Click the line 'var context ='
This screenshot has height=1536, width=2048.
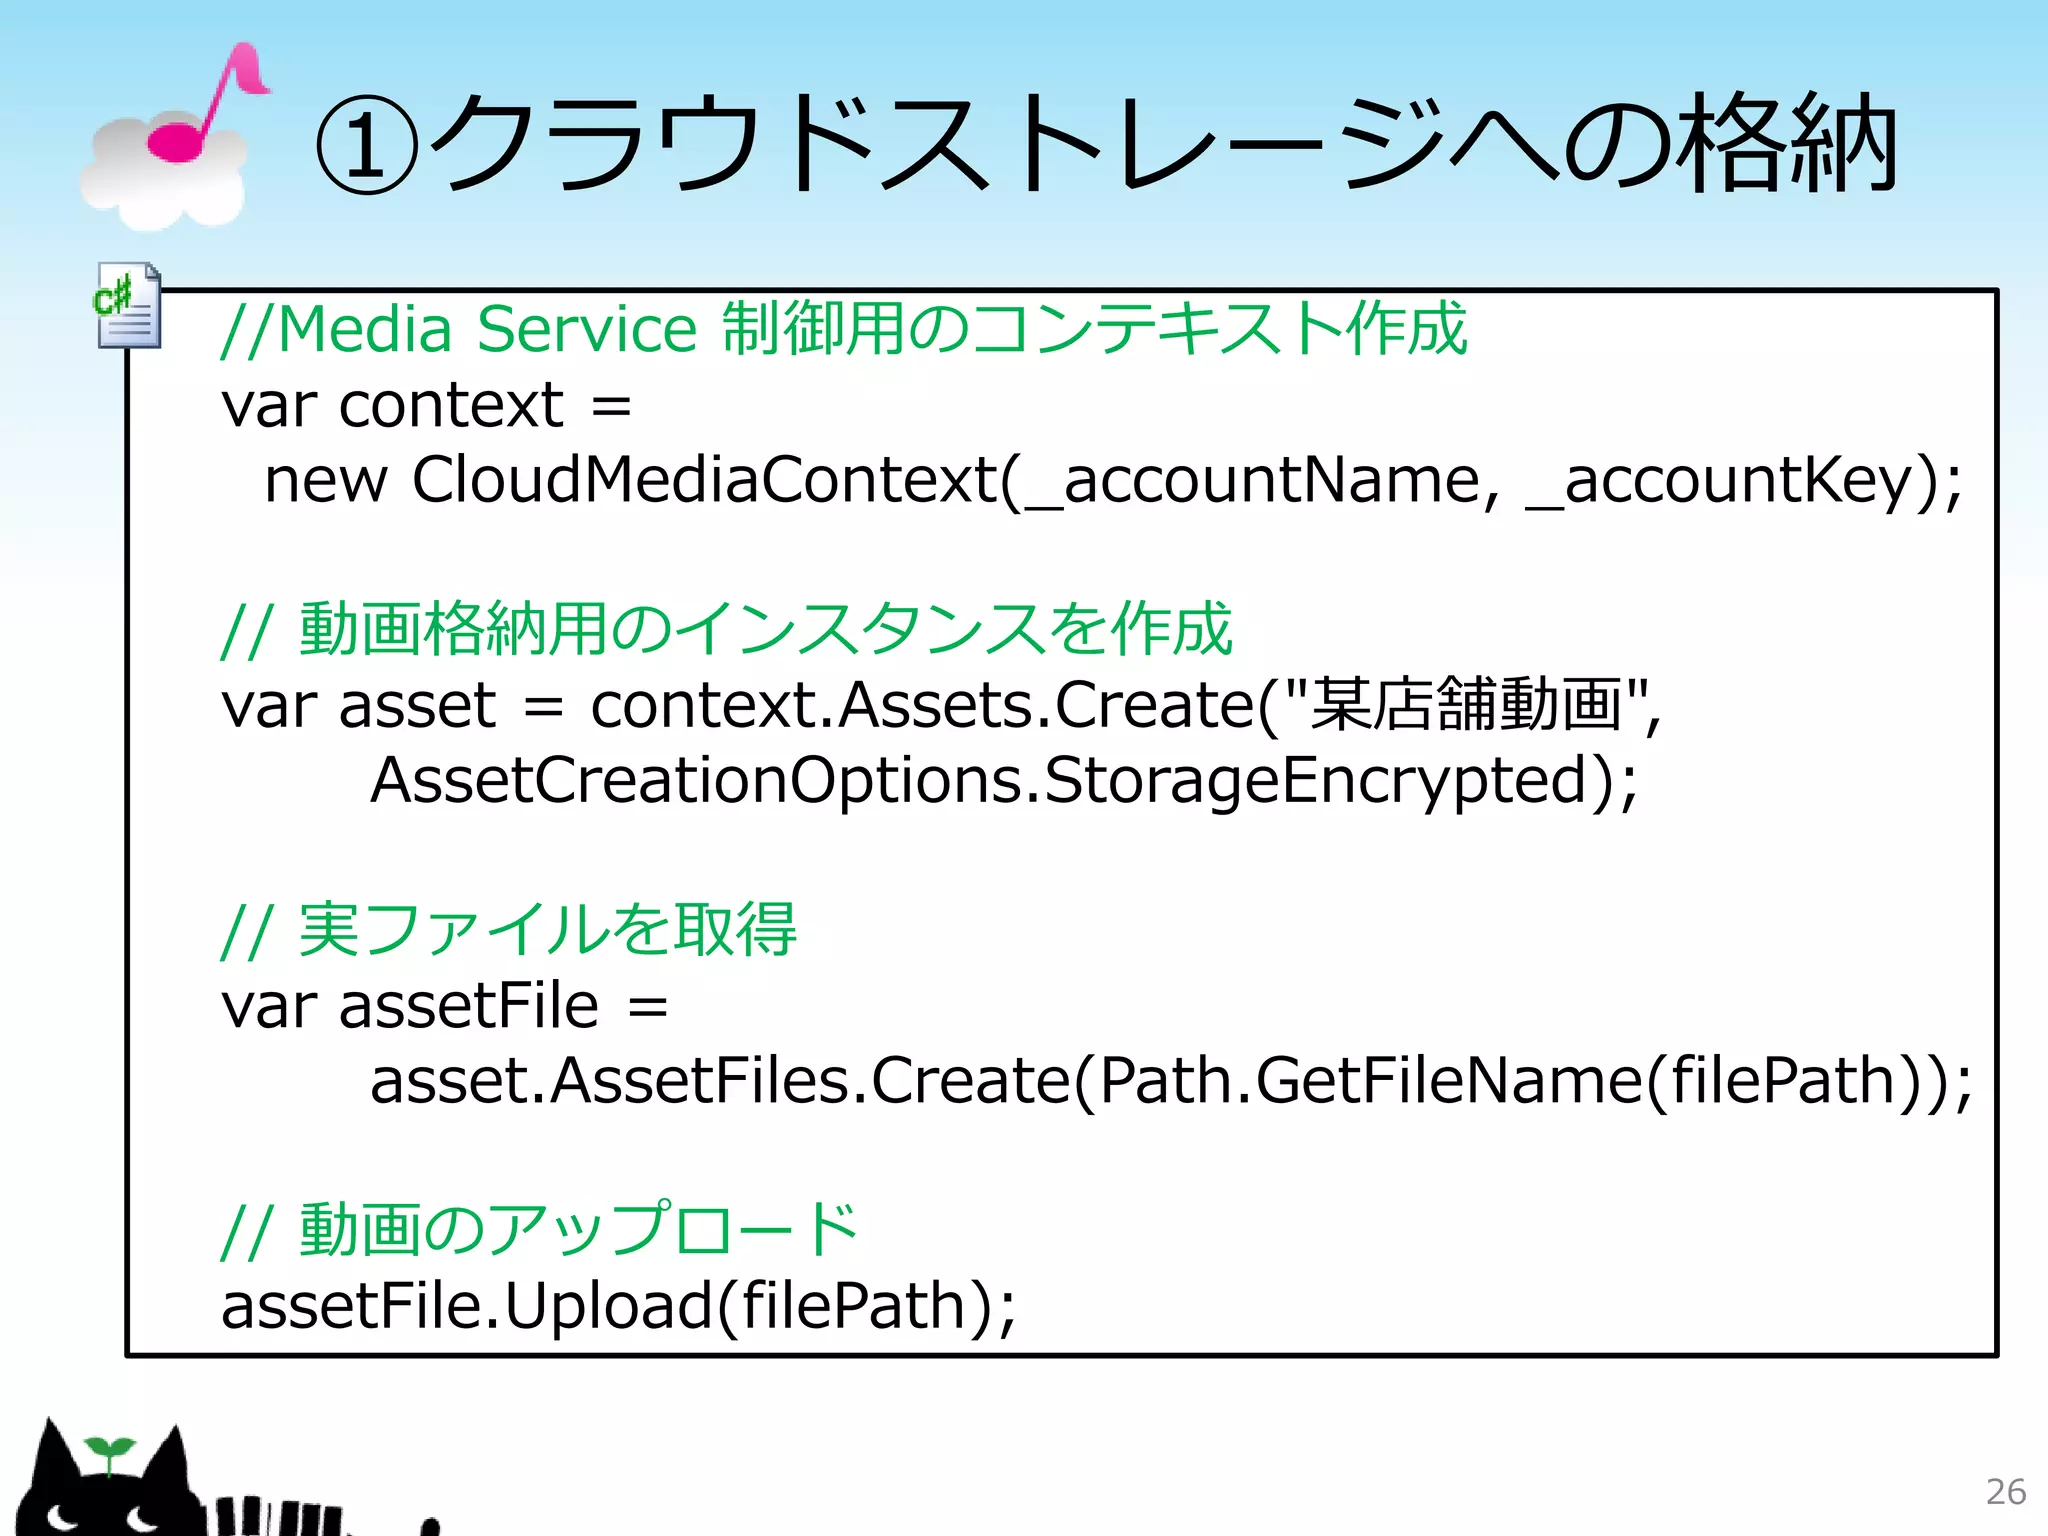click(x=427, y=405)
